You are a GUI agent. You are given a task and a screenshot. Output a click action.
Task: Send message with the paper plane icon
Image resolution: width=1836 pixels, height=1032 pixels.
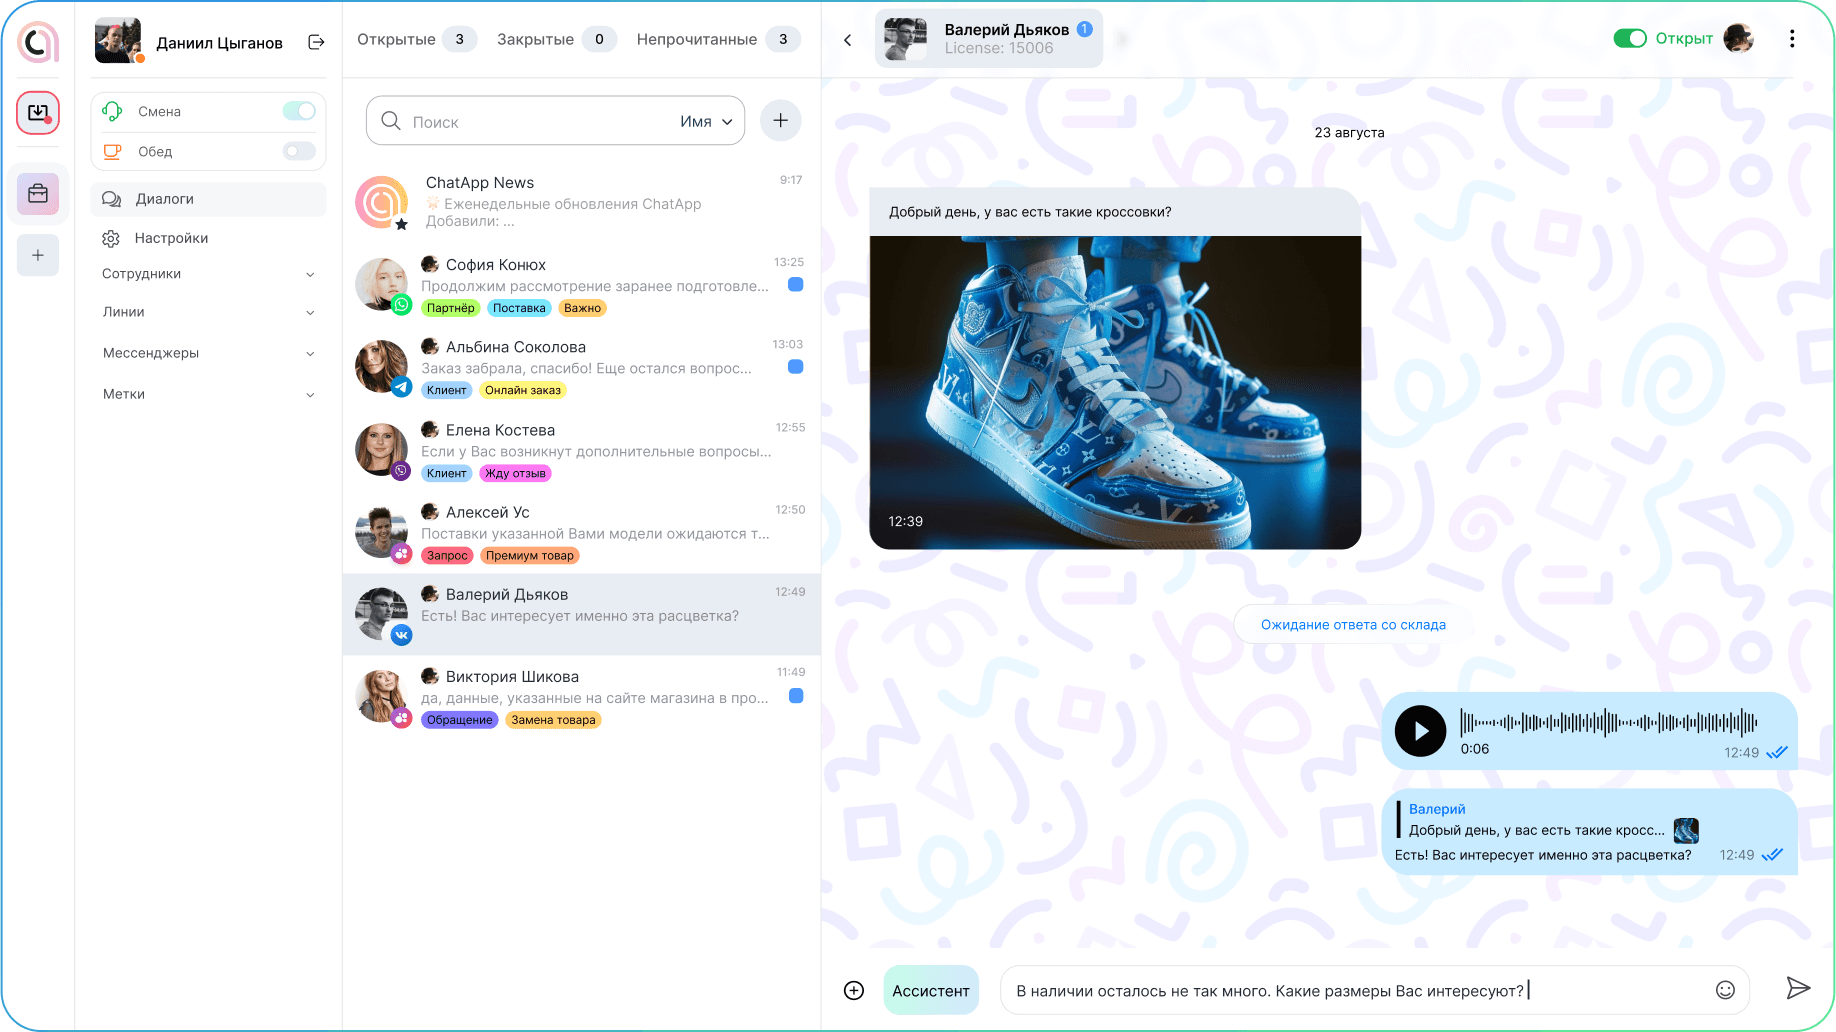click(1797, 989)
